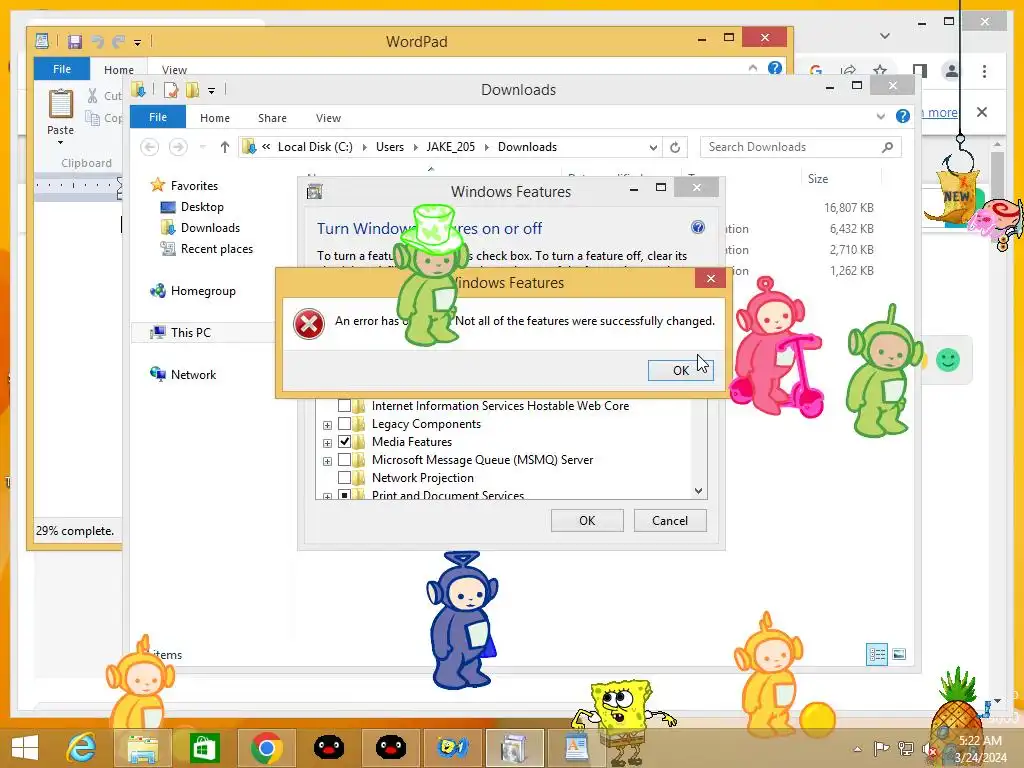1024x768 pixels.
Task: Open WordPad File menu
Action: (62, 69)
